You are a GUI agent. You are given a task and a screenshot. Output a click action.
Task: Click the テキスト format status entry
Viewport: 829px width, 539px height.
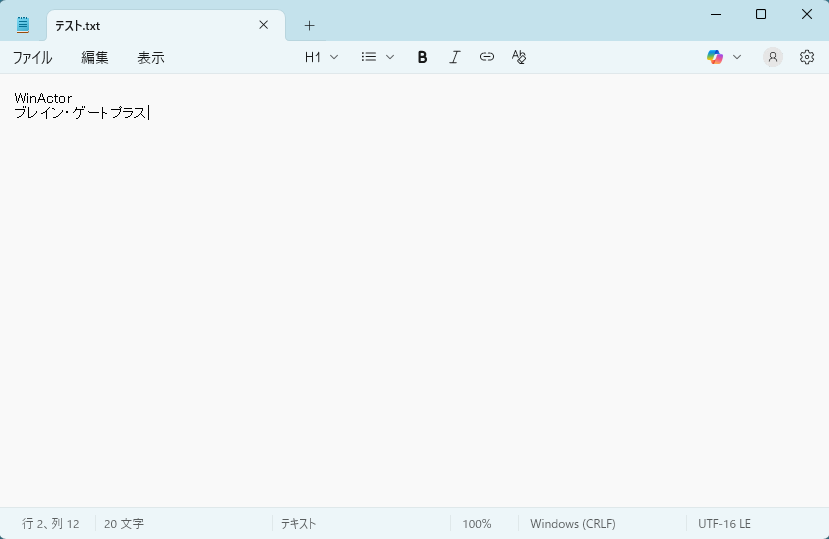coord(298,524)
